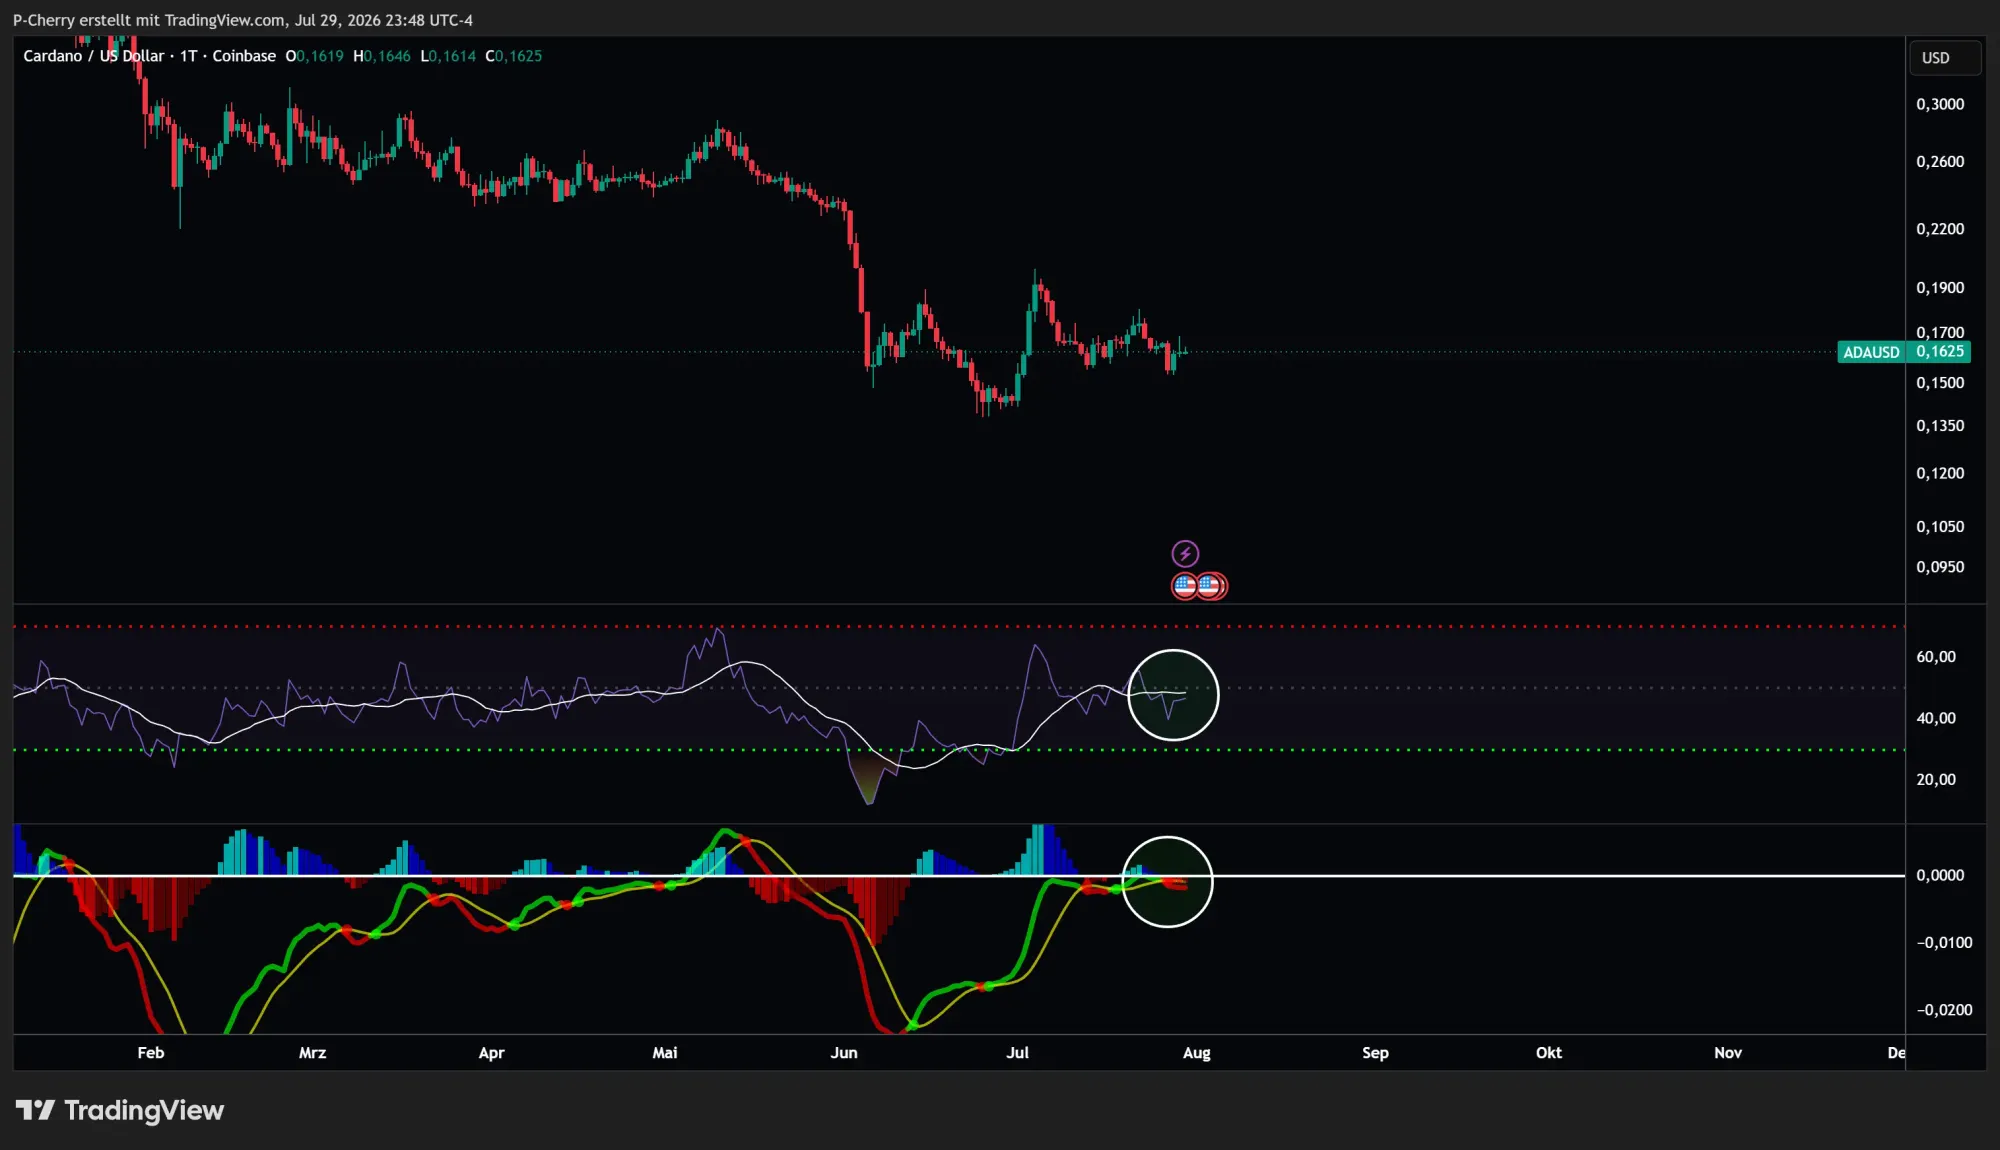Click the P-Cherry erstellt mit TradingView.com caption

pyautogui.click(x=243, y=20)
